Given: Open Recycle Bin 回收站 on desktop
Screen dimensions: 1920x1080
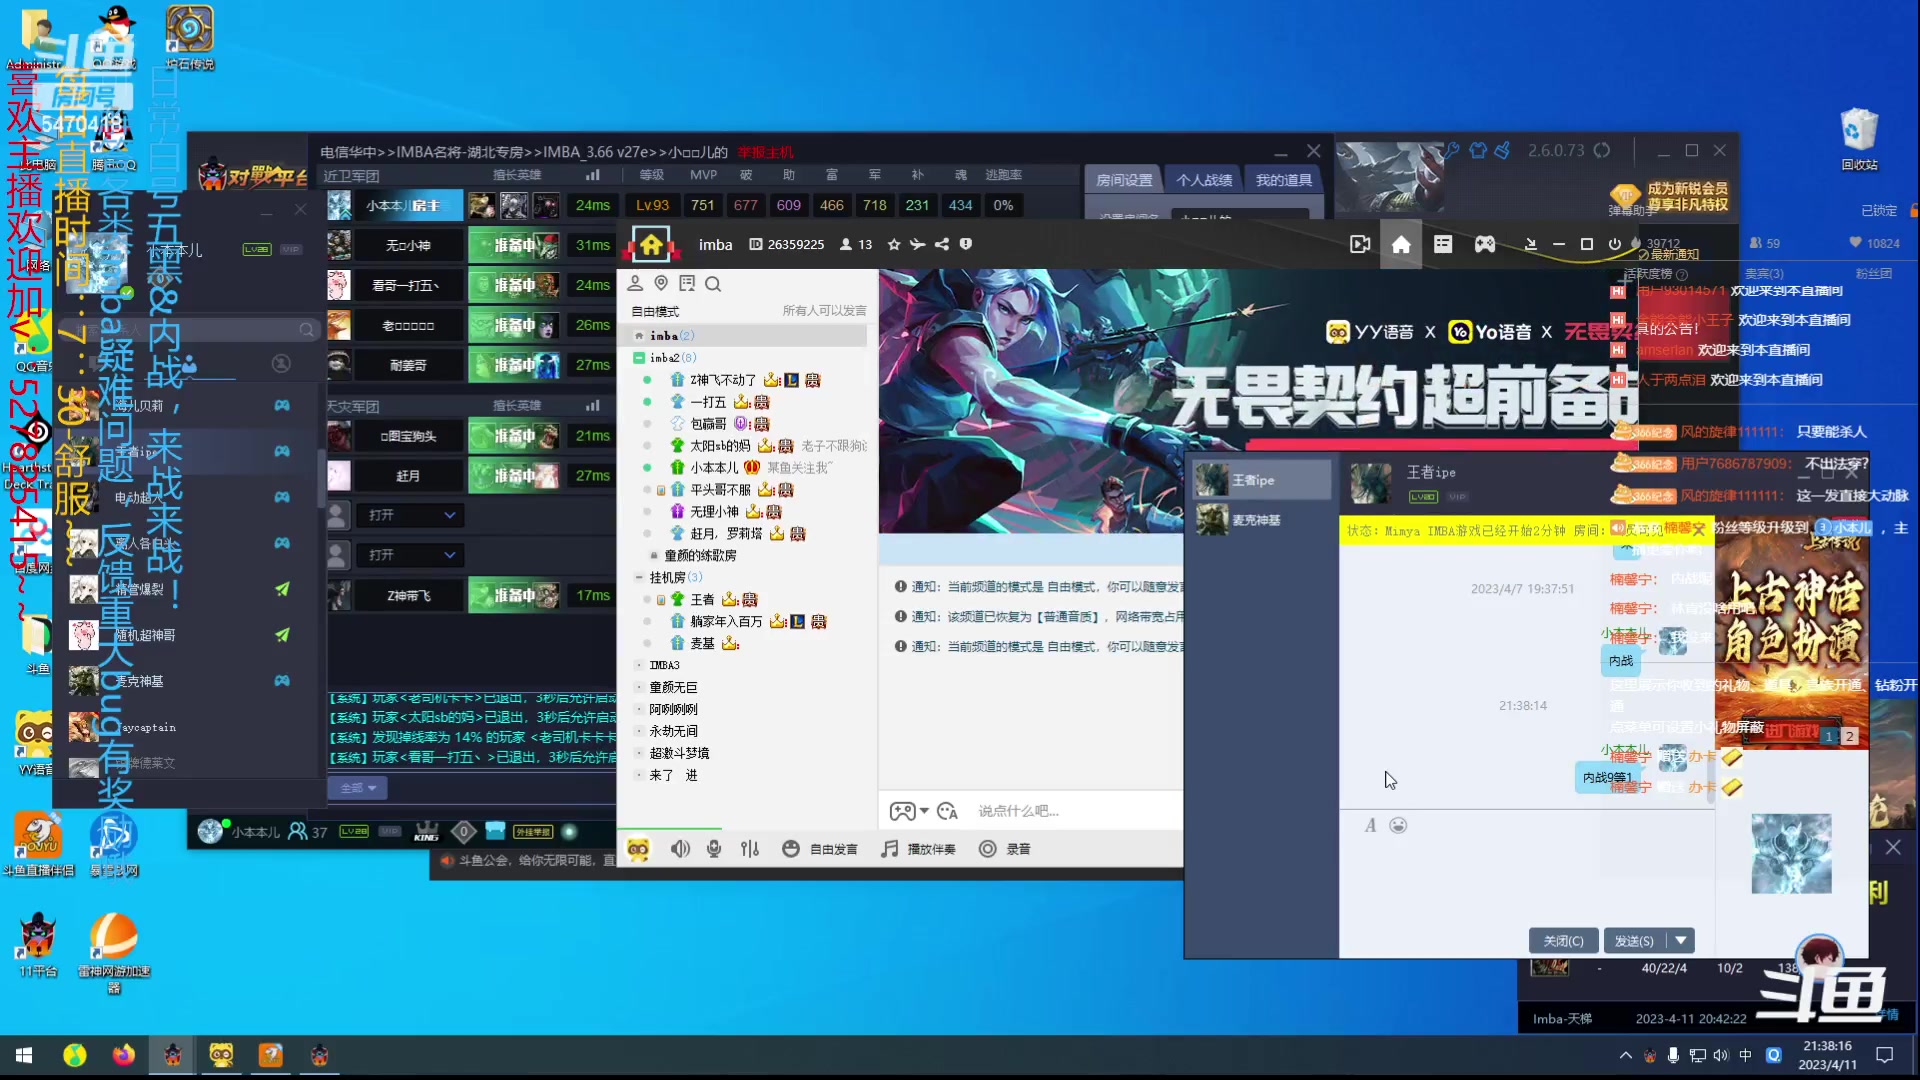Looking at the screenshot, I should pyautogui.click(x=1859, y=139).
